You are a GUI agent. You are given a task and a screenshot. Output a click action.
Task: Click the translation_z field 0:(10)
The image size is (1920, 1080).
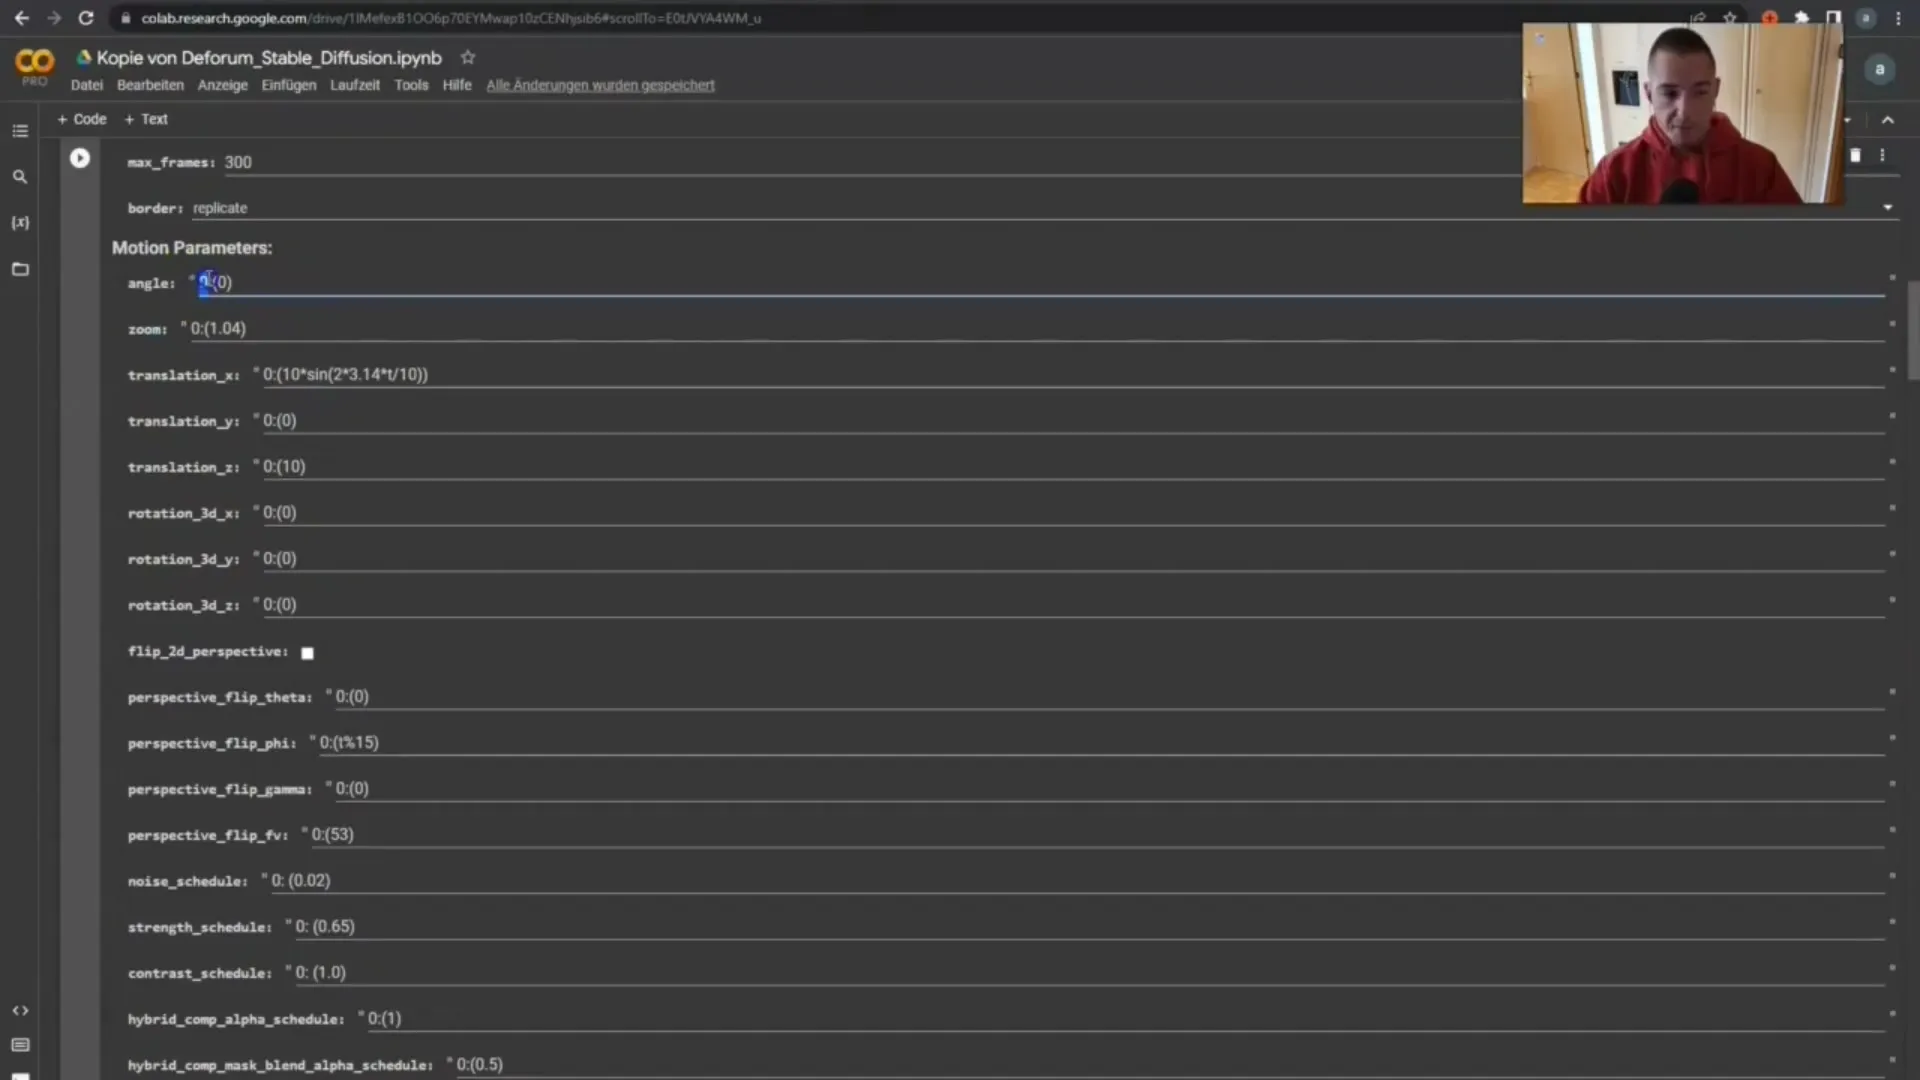(1072, 467)
